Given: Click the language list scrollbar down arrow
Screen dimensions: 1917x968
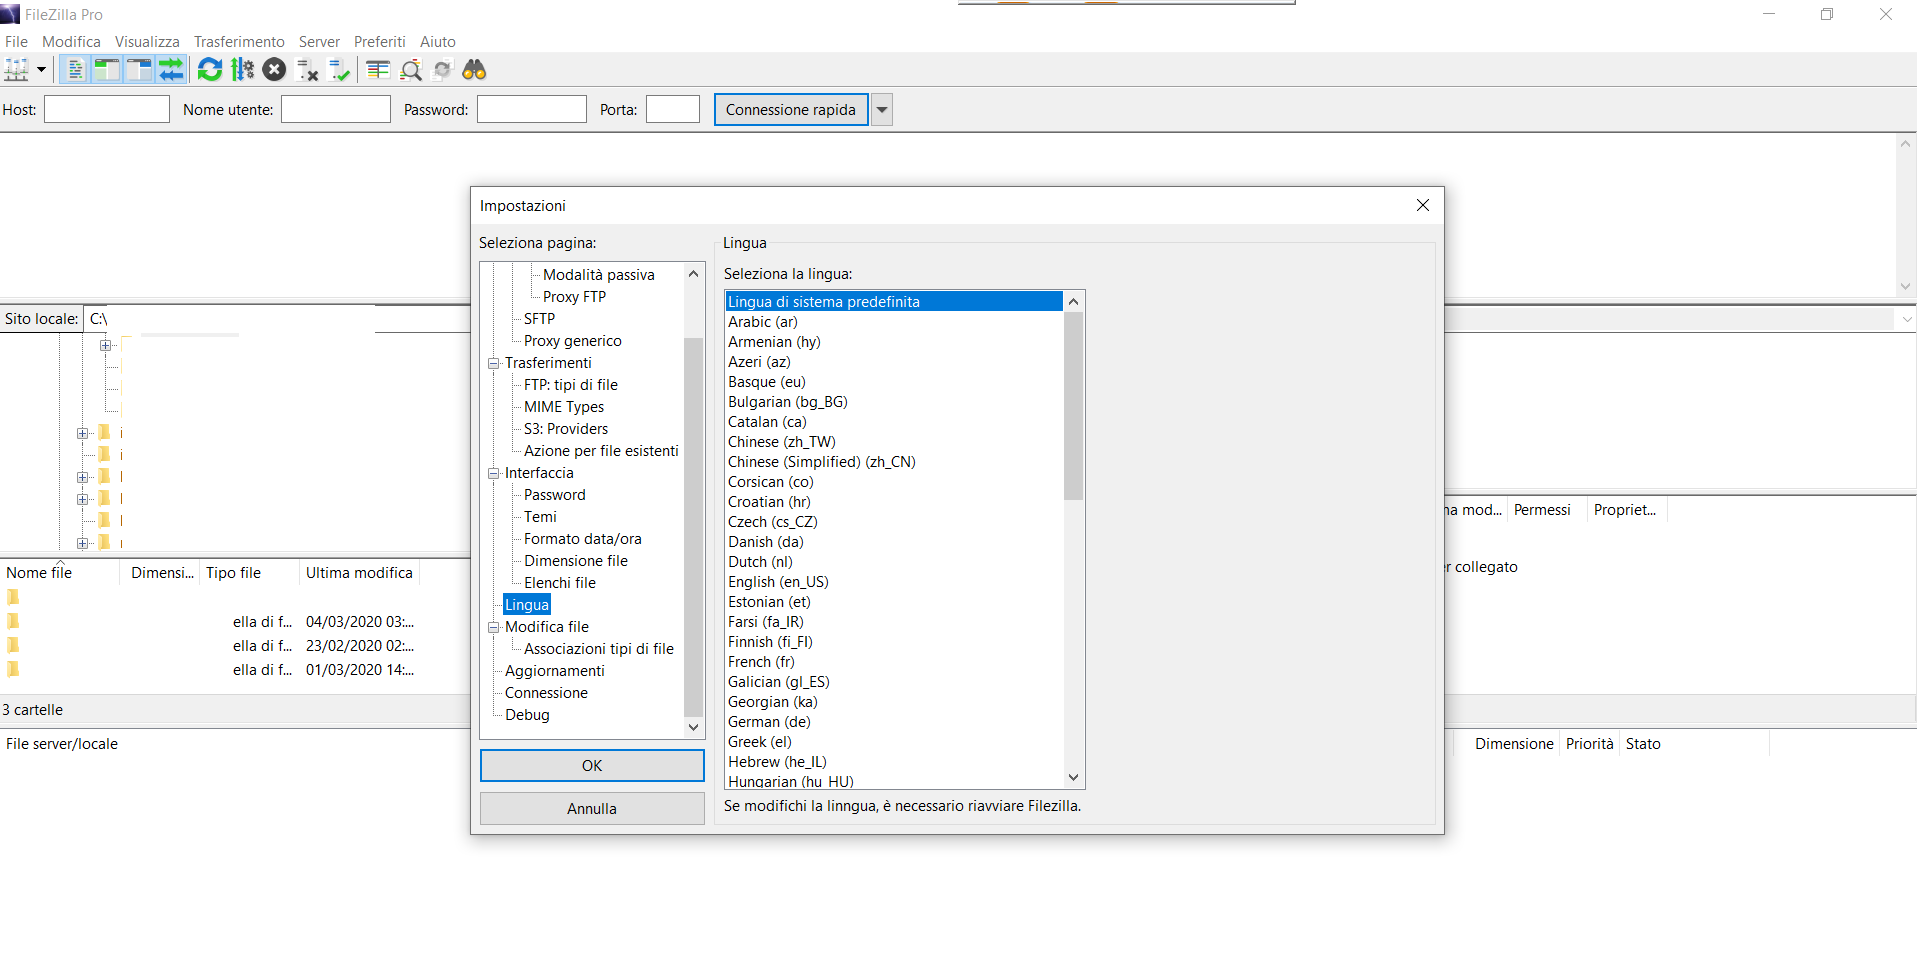Looking at the screenshot, I should [x=1073, y=777].
